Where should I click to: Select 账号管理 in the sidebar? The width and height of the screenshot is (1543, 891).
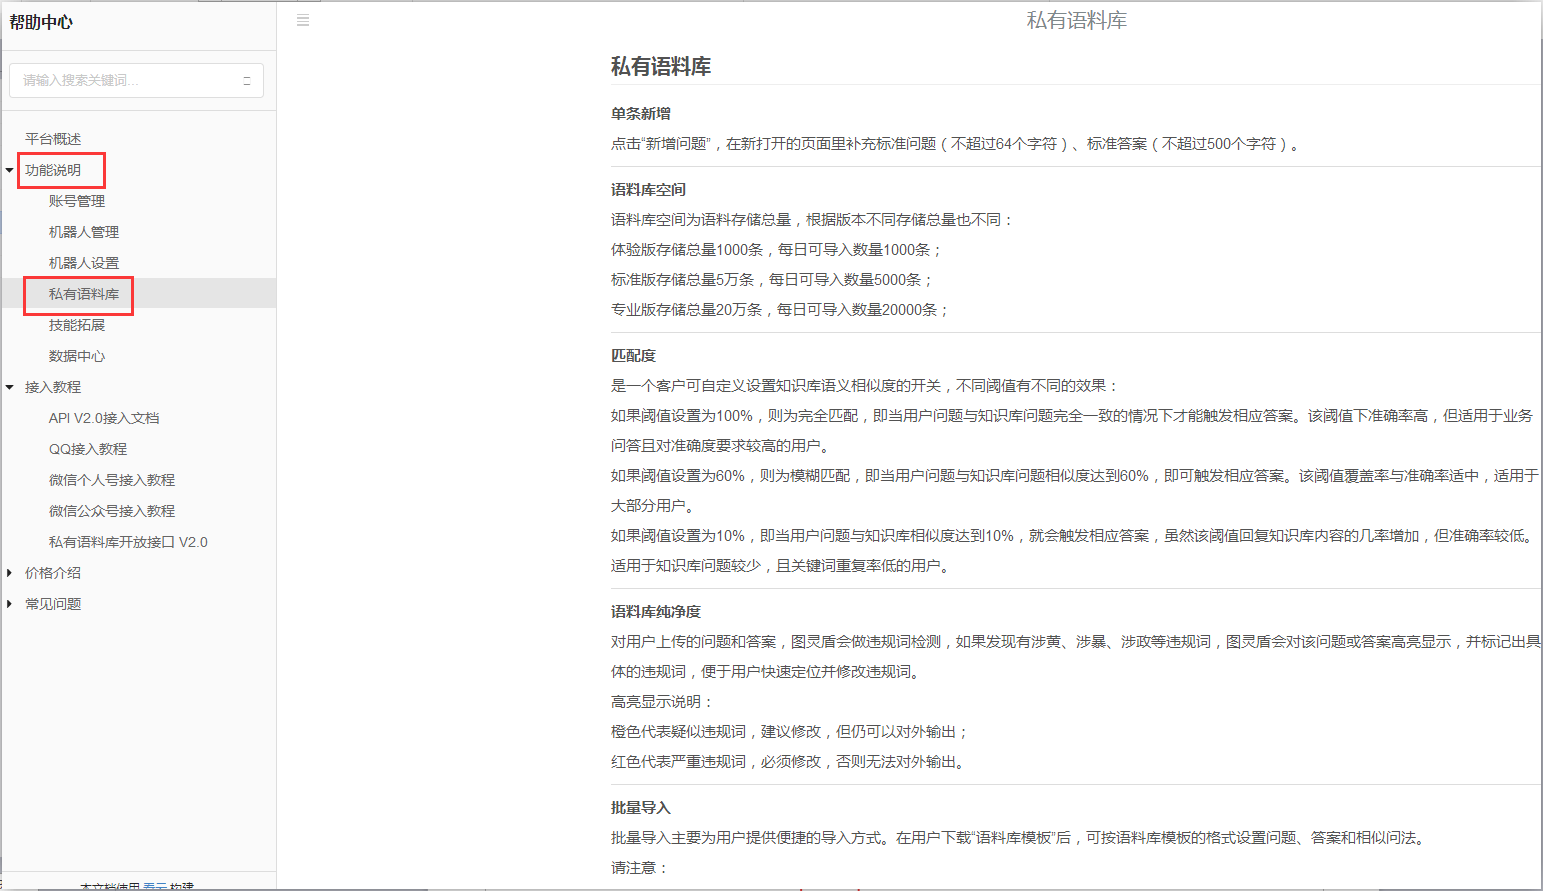pyautogui.click(x=77, y=201)
